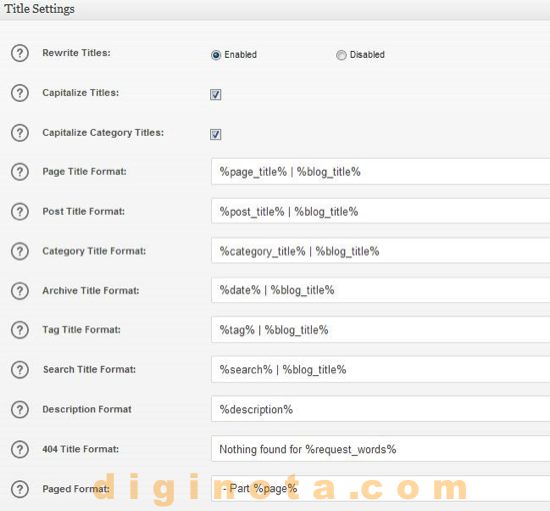Click the 'Page Title Format:' label

point(84,172)
